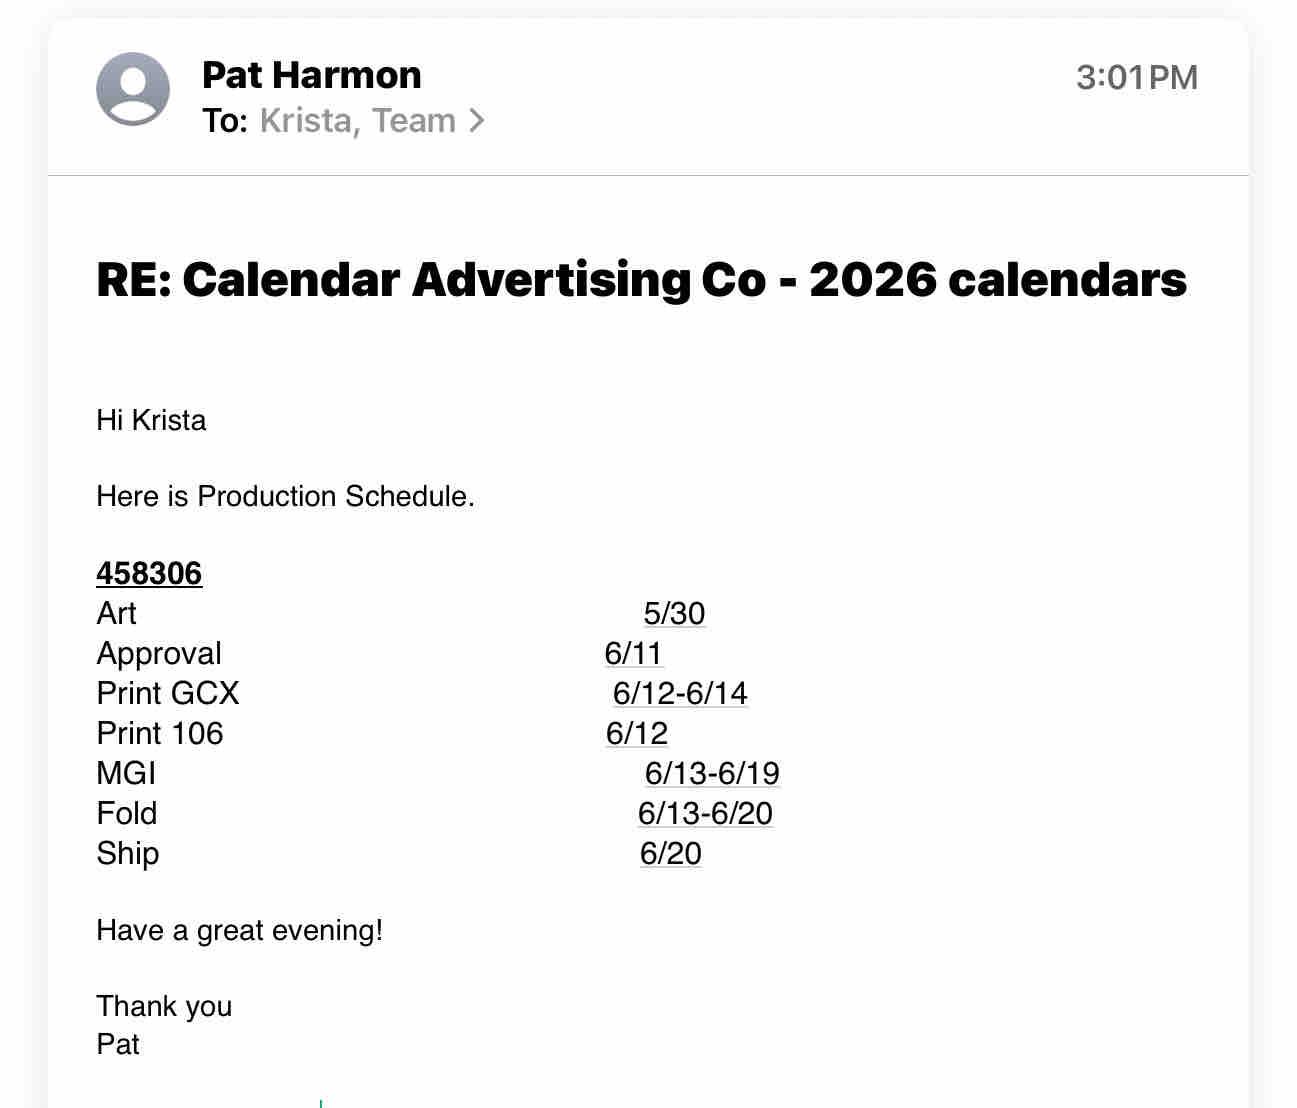1297x1108 pixels.
Task: Click the 6/13-6/20 Fold date range
Action: click(705, 813)
